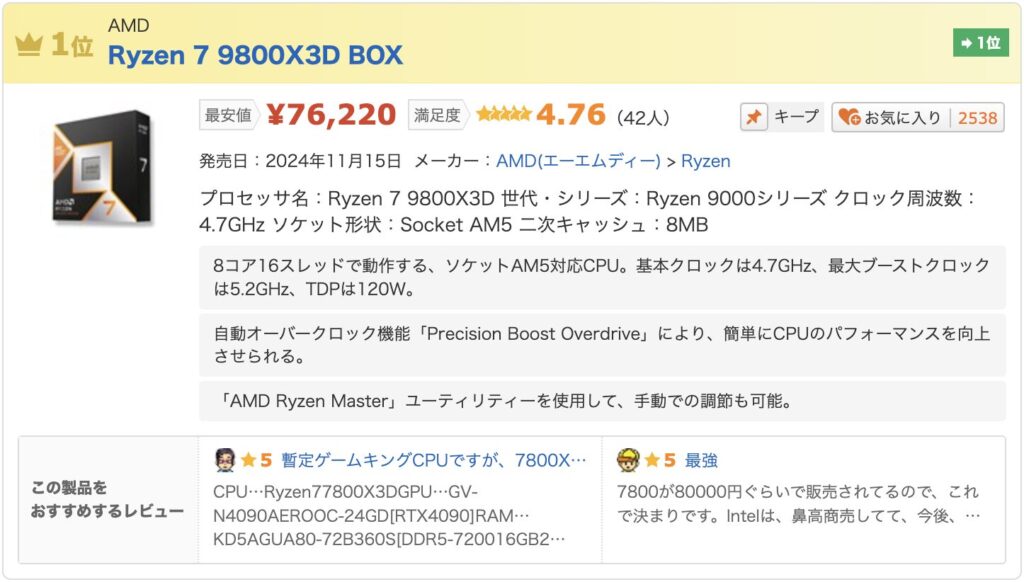Open the Ryzen series link

[706, 161]
